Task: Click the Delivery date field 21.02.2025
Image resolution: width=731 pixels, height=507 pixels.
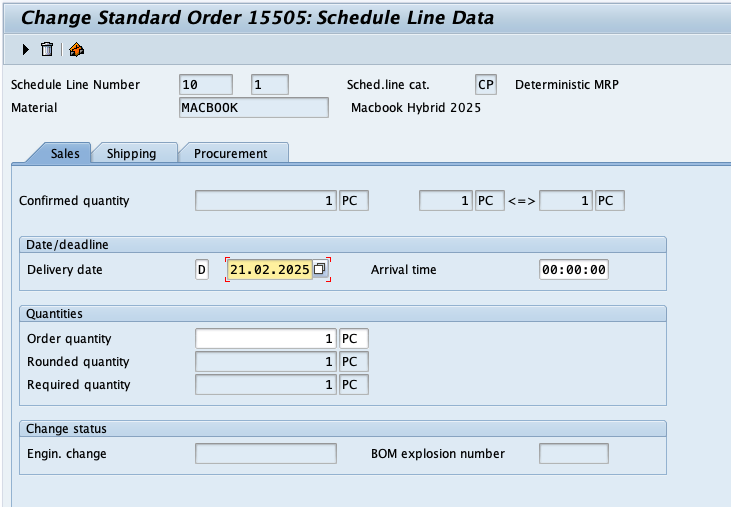Action: pos(269,269)
